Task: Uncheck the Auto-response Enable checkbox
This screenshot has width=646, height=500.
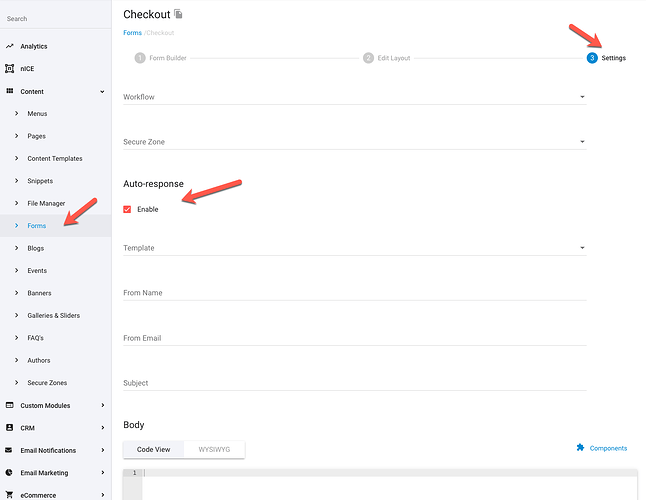Action: coord(127,209)
